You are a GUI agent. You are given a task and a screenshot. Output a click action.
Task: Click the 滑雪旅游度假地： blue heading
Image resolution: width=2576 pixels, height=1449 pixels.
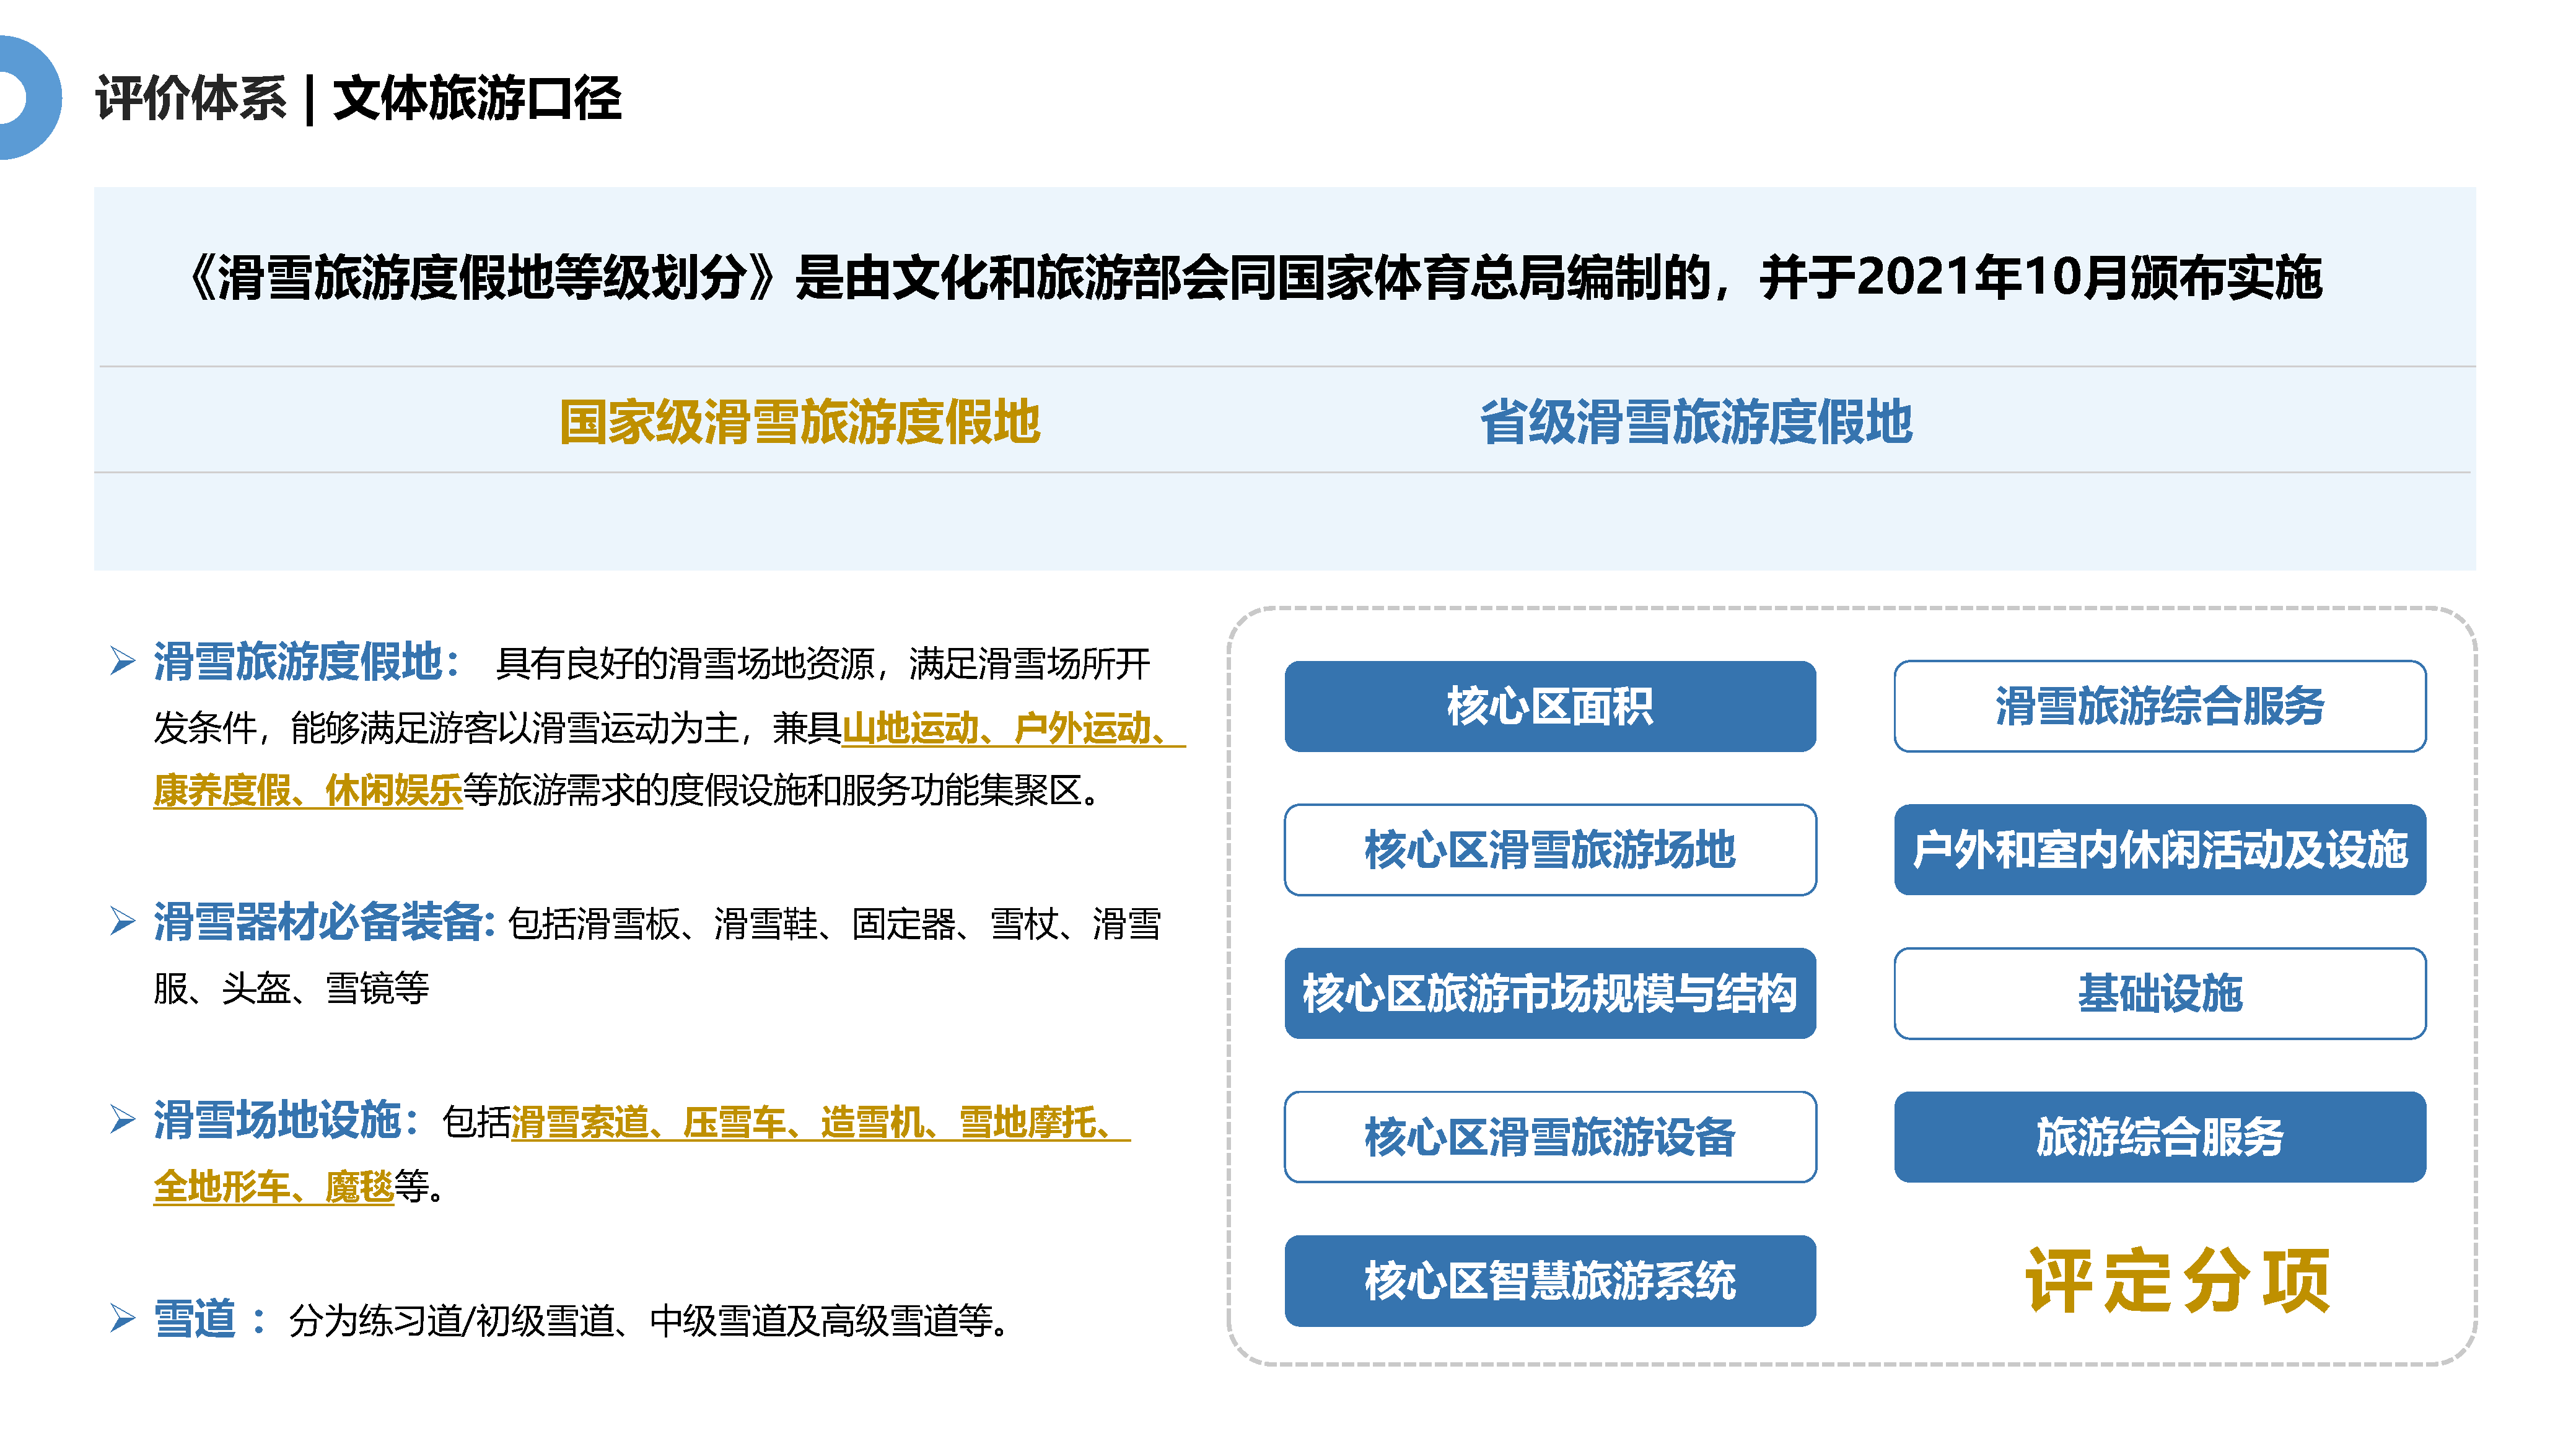[x=307, y=662]
